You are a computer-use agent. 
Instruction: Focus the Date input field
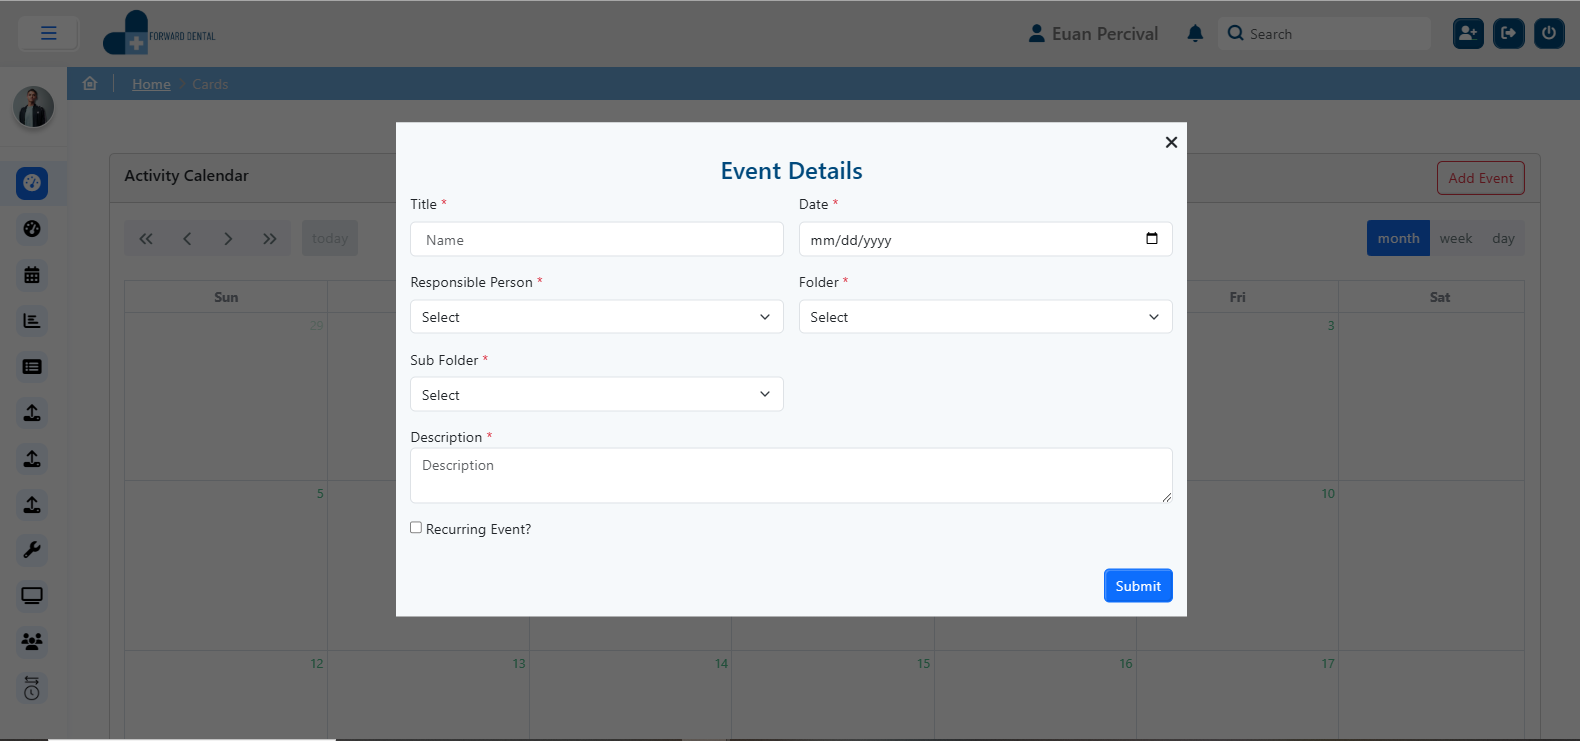[x=986, y=239]
